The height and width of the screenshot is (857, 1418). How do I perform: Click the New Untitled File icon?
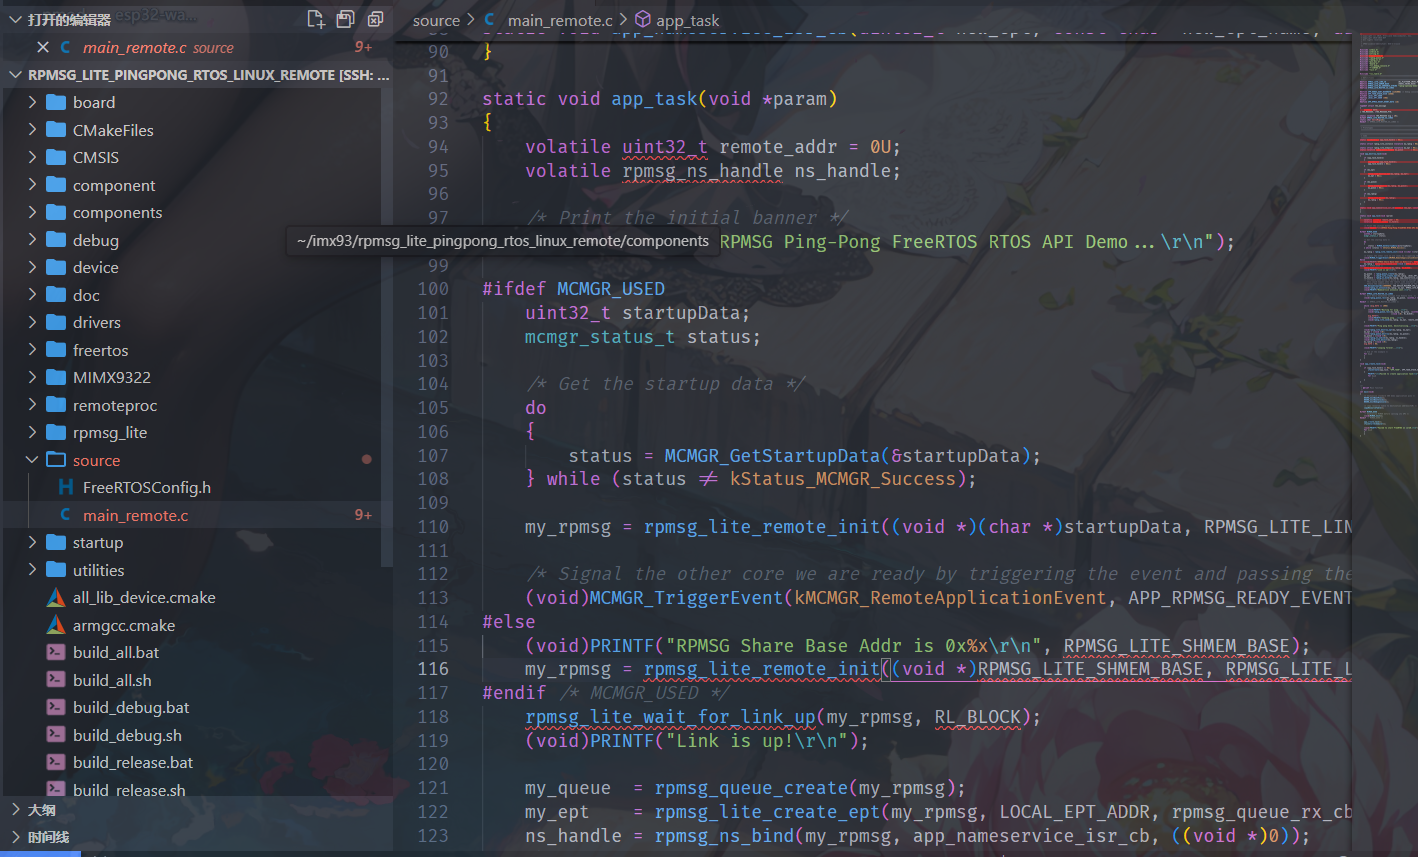point(316,19)
